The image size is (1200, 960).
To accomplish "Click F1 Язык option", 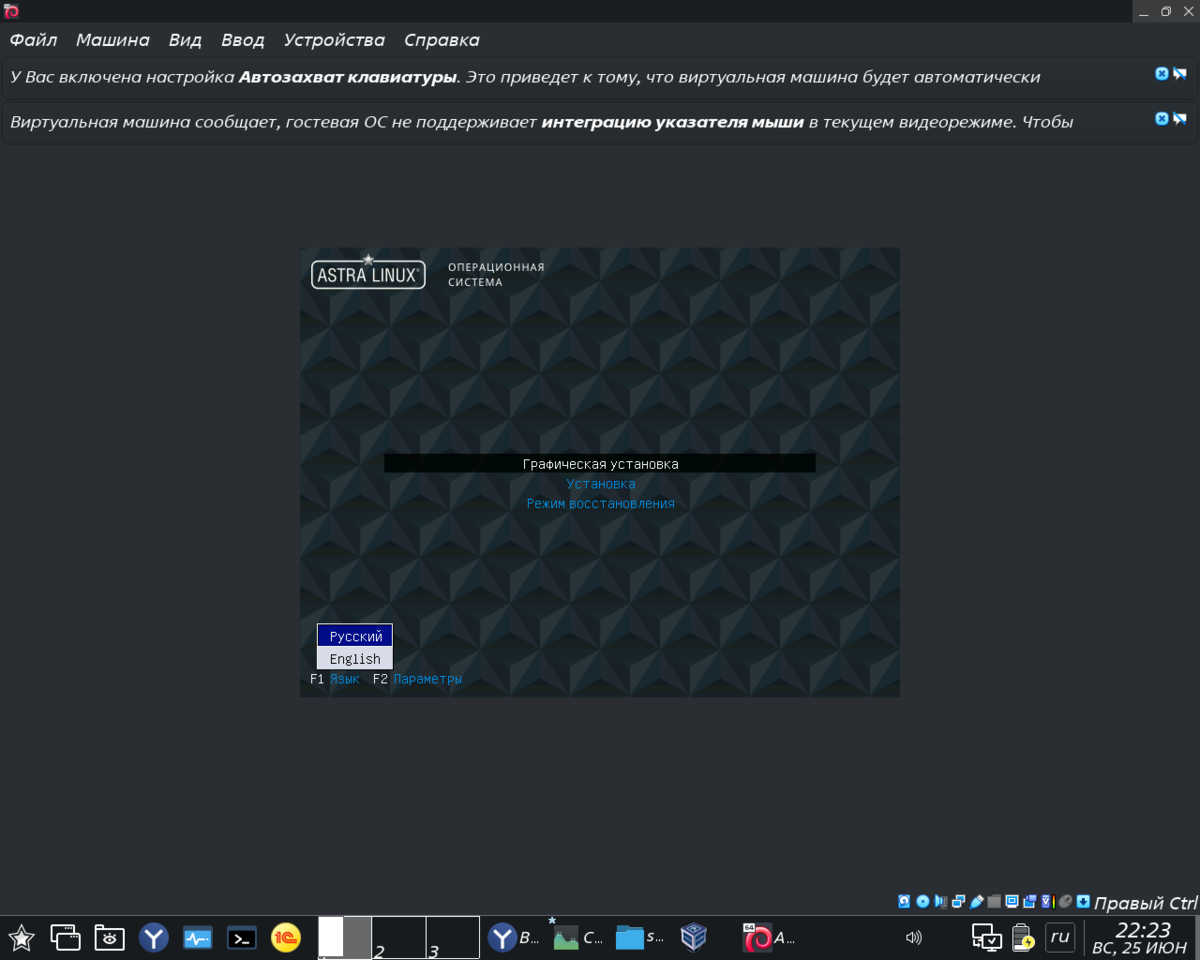I will pyautogui.click(x=334, y=679).
